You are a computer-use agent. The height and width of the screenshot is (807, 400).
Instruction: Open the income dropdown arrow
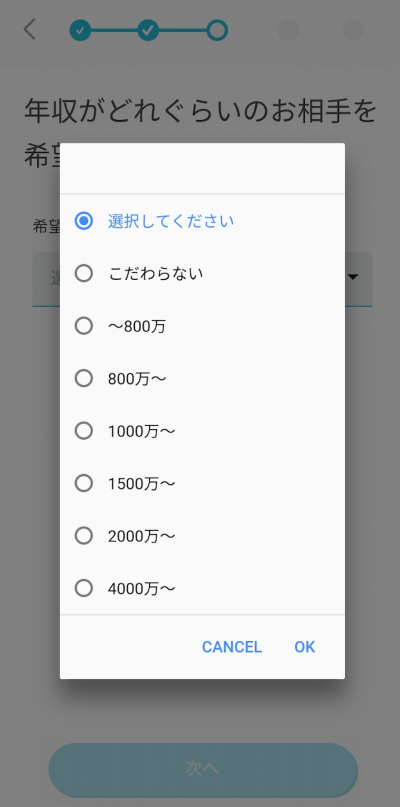click(353, 277)
